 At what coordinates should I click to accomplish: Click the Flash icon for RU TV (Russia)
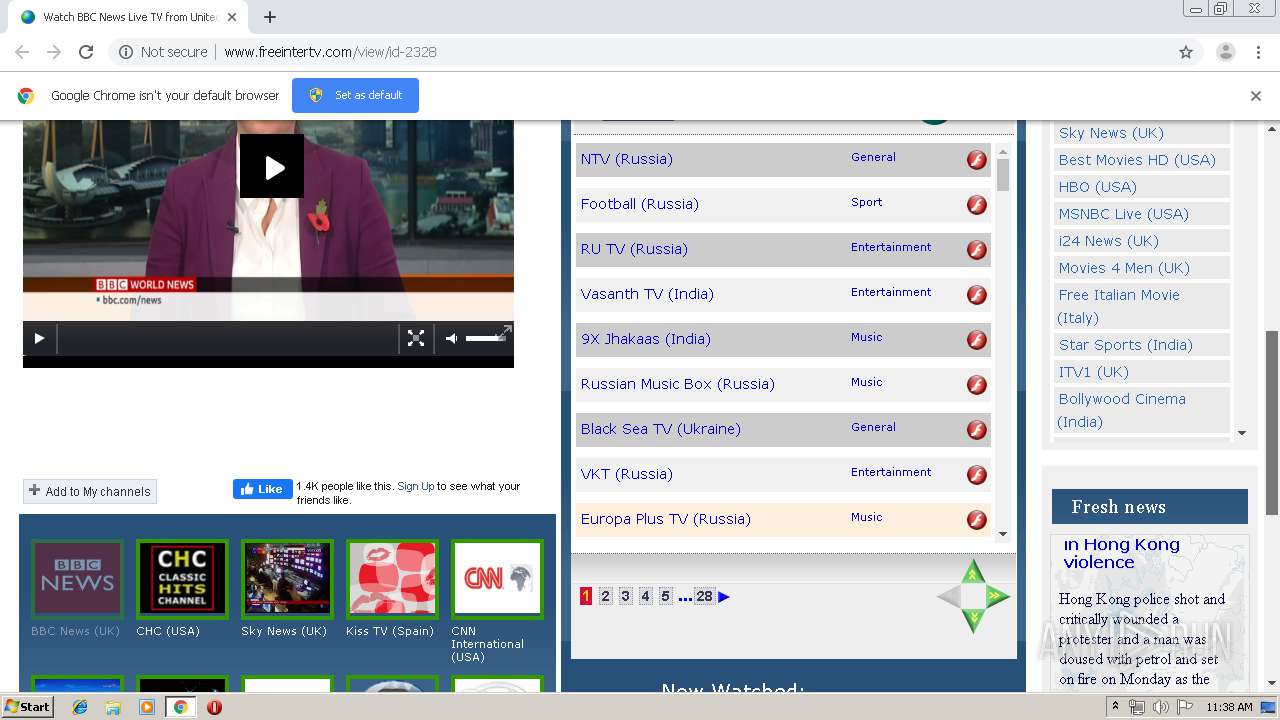coord(977,250)
